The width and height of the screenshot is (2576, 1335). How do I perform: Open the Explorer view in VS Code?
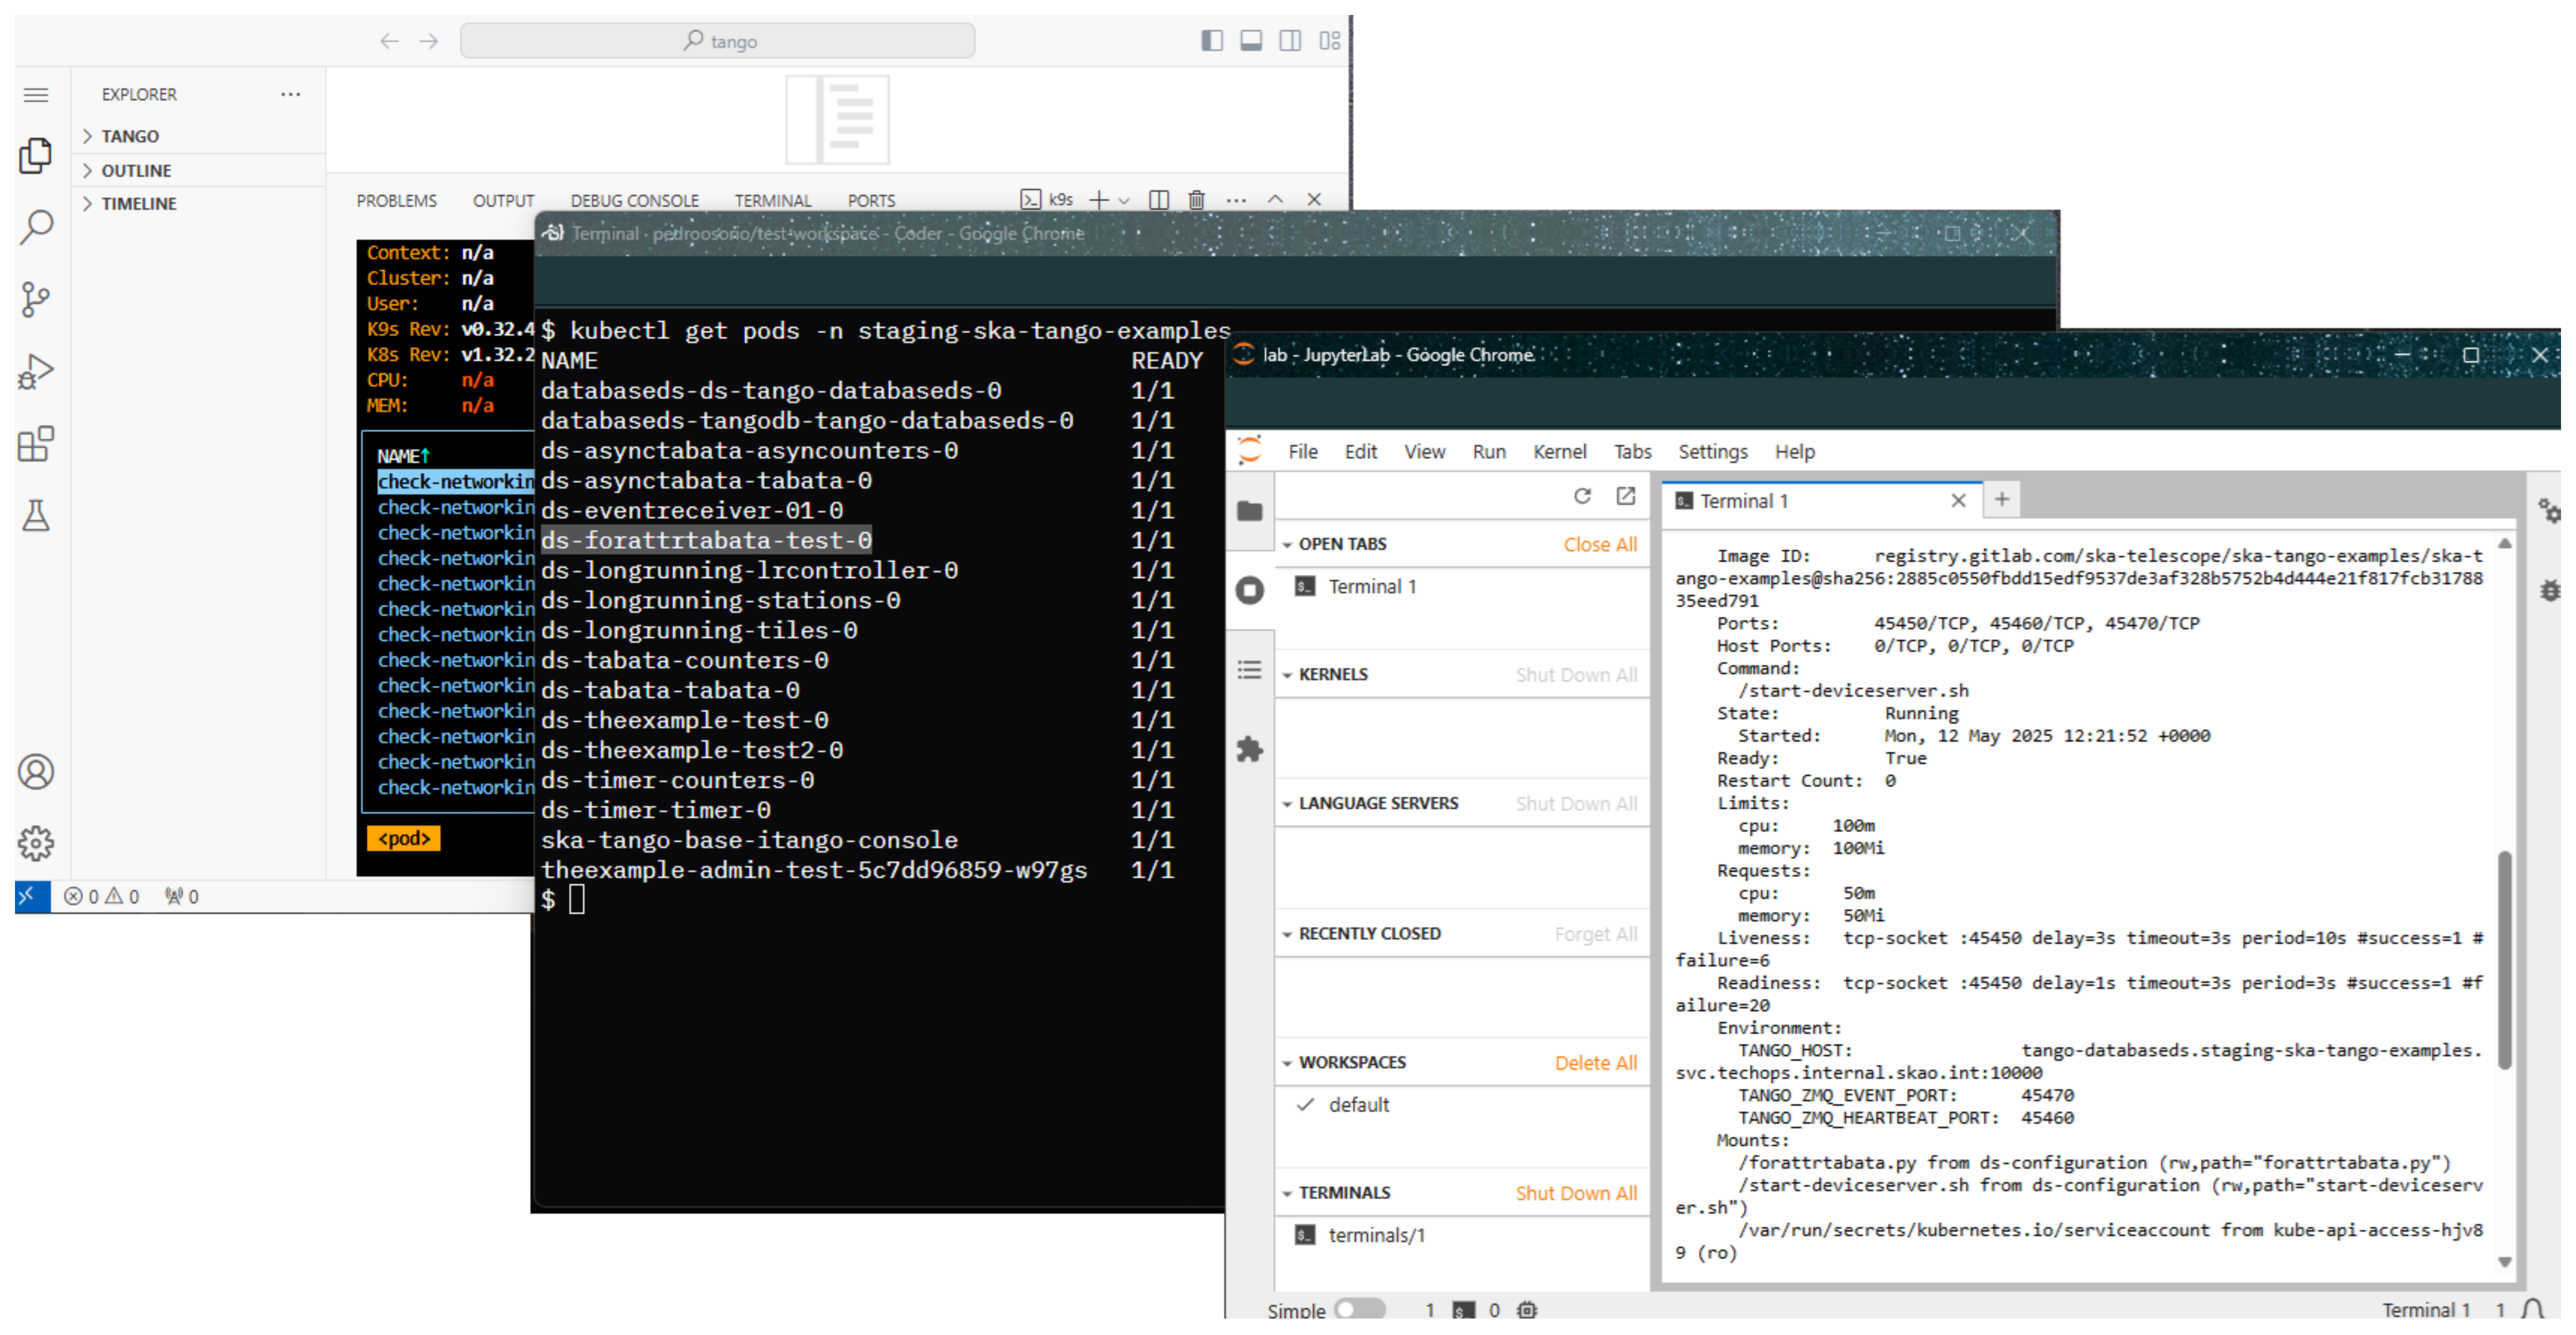(36, 155)
